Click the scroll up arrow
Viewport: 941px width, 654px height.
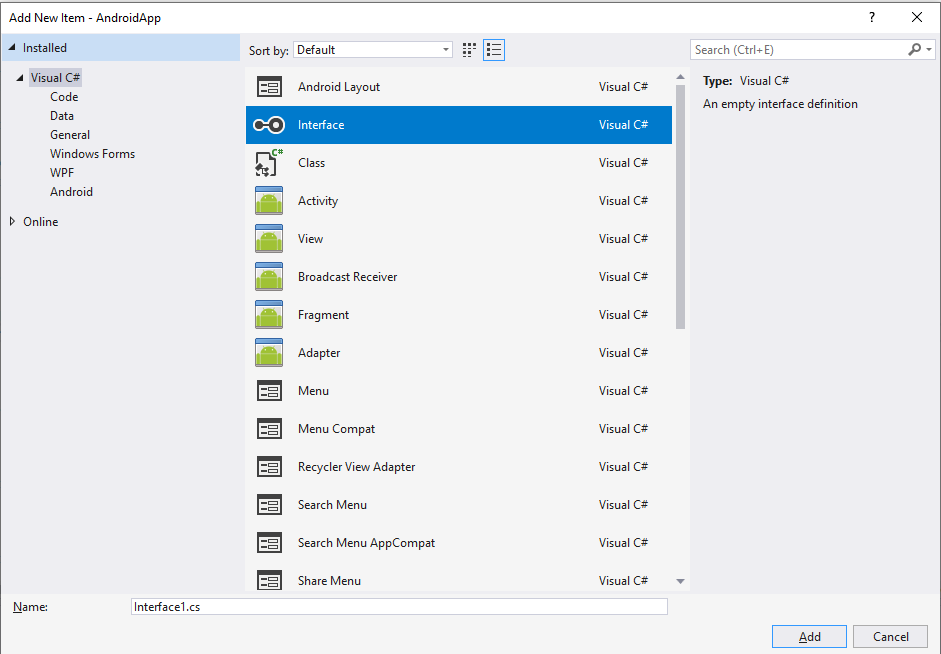(x=680, y=77)
